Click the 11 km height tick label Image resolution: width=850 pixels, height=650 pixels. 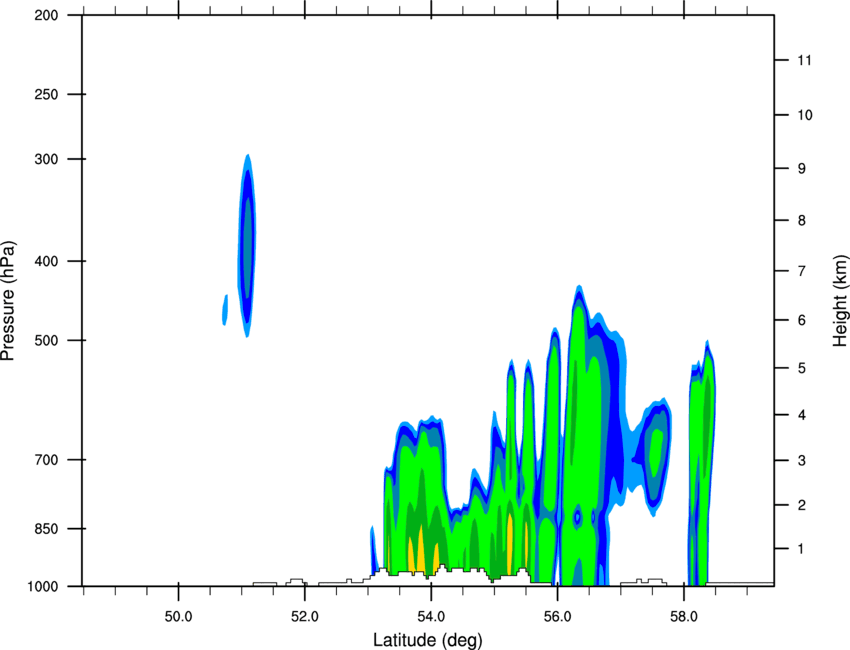pyautogui.click(x=805, y=60)
